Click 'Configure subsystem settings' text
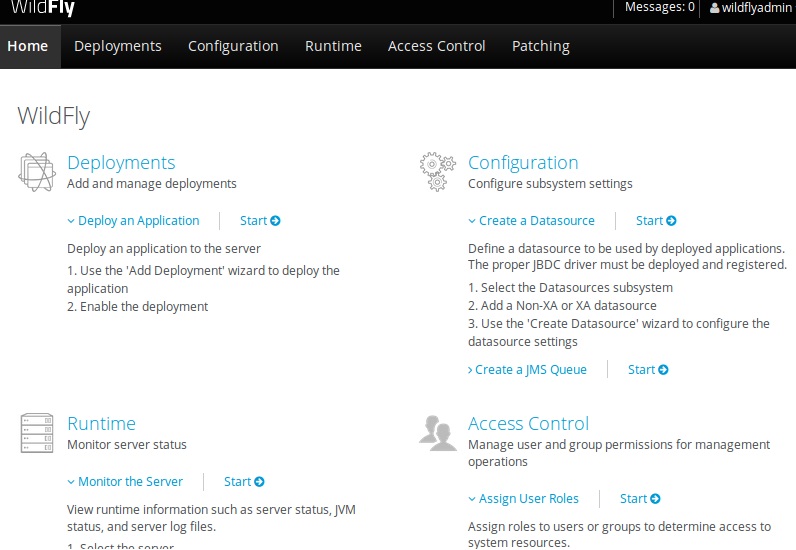The width and height of the screenshot is (796, 550). pyautogui.click(x=550, y=183)
